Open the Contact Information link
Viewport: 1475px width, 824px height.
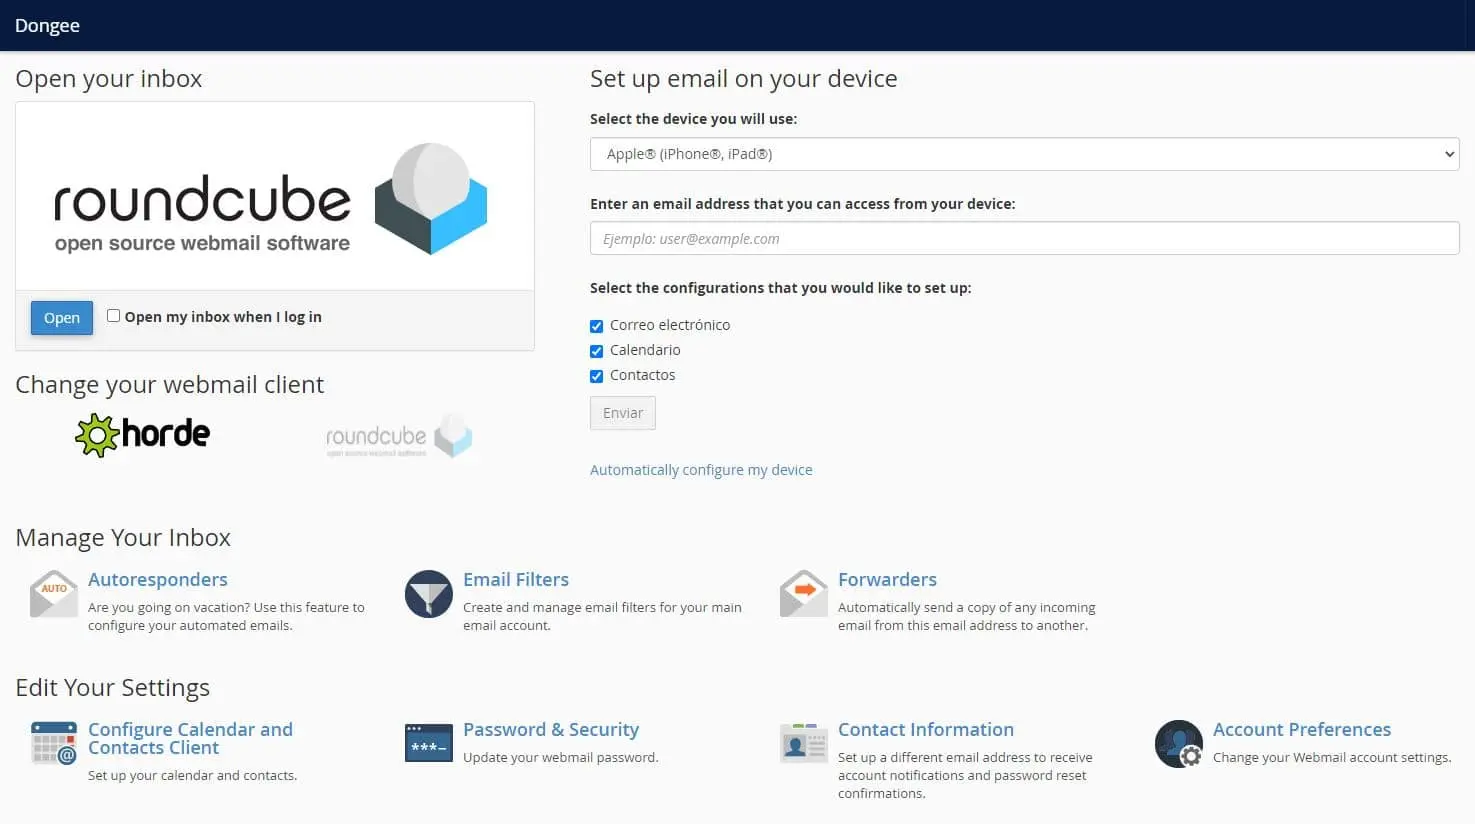926,730
